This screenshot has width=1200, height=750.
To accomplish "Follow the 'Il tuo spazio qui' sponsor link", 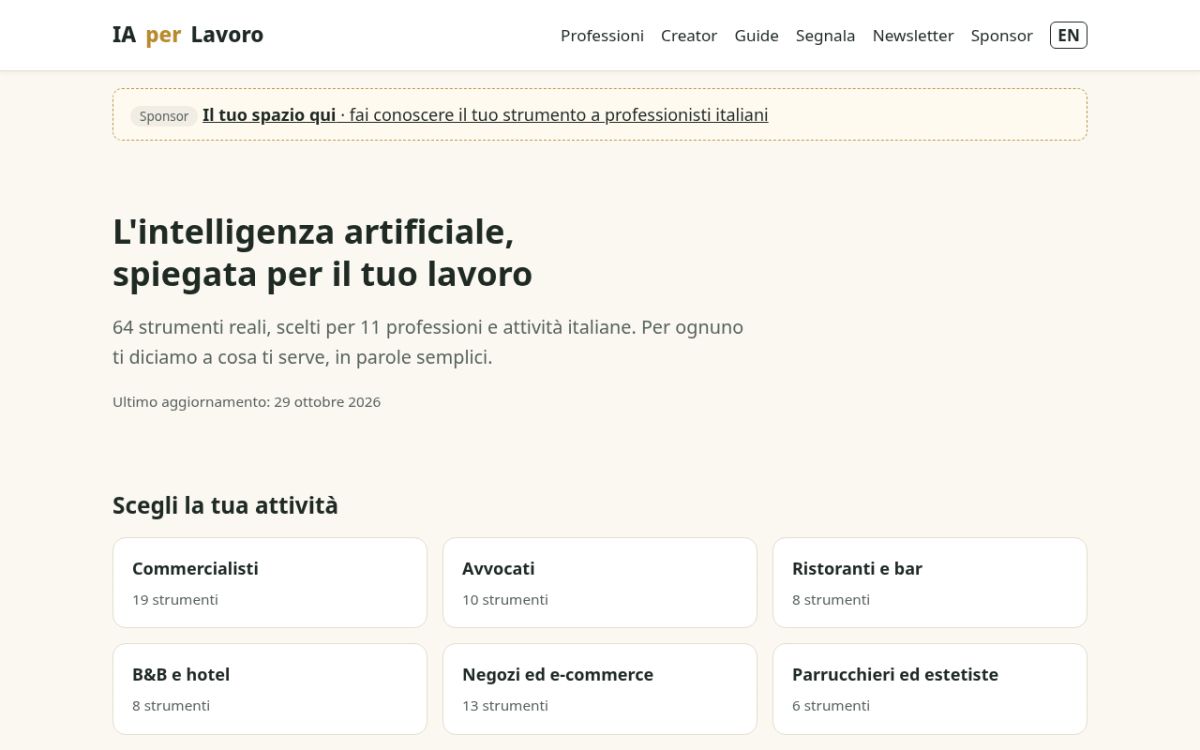I will [485, 115].
